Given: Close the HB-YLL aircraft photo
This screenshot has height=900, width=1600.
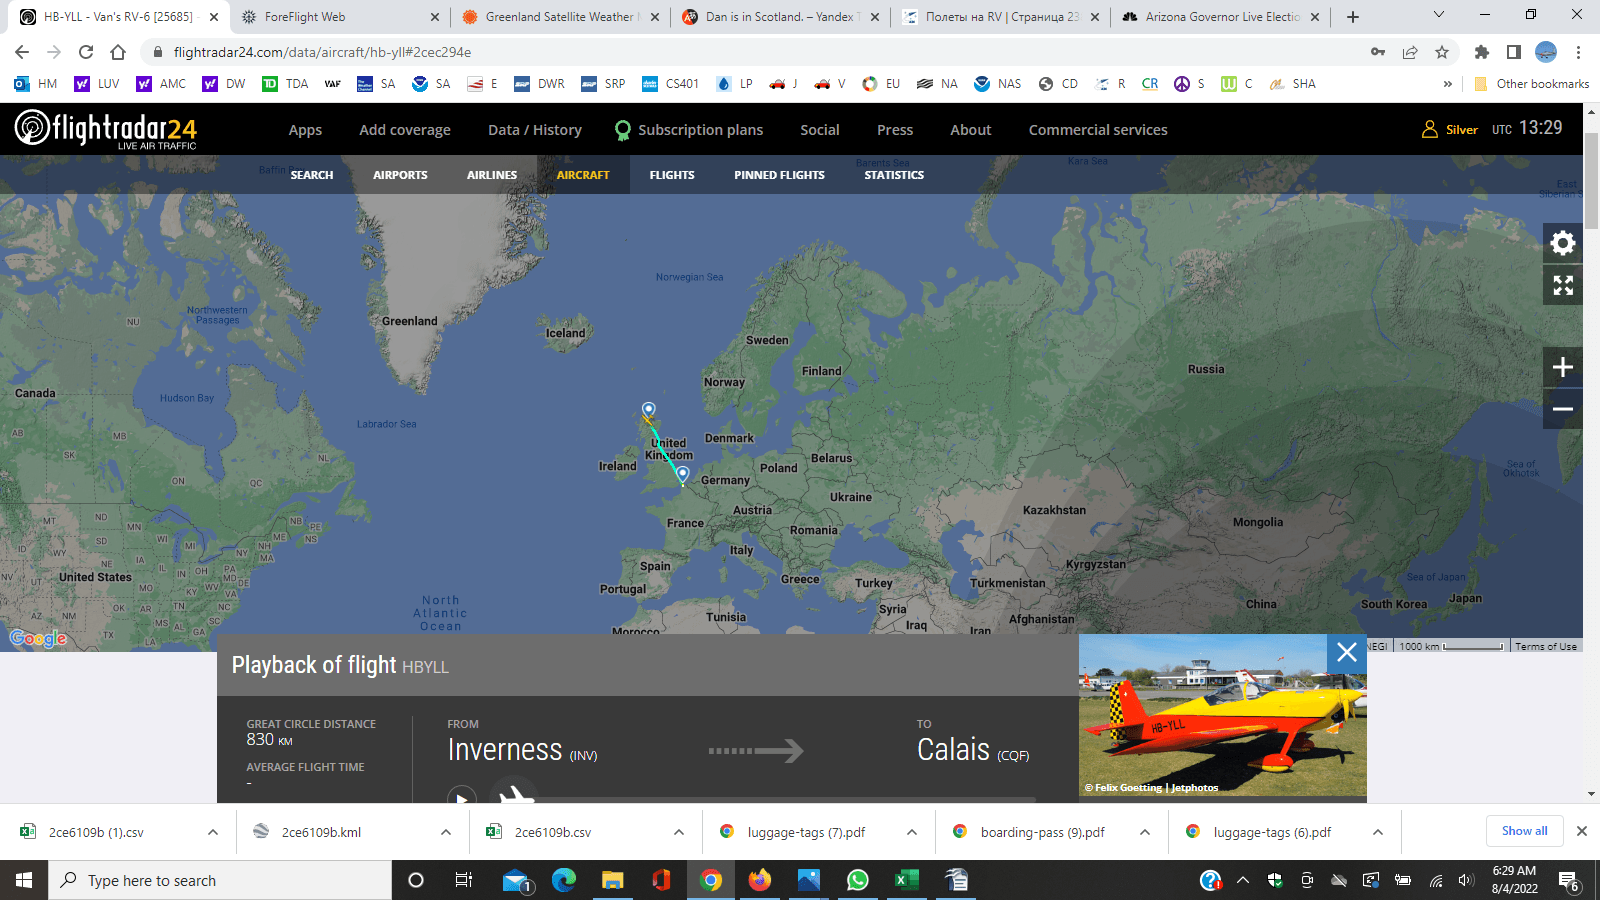Looking at the screenshot, I should [1346, 652].
